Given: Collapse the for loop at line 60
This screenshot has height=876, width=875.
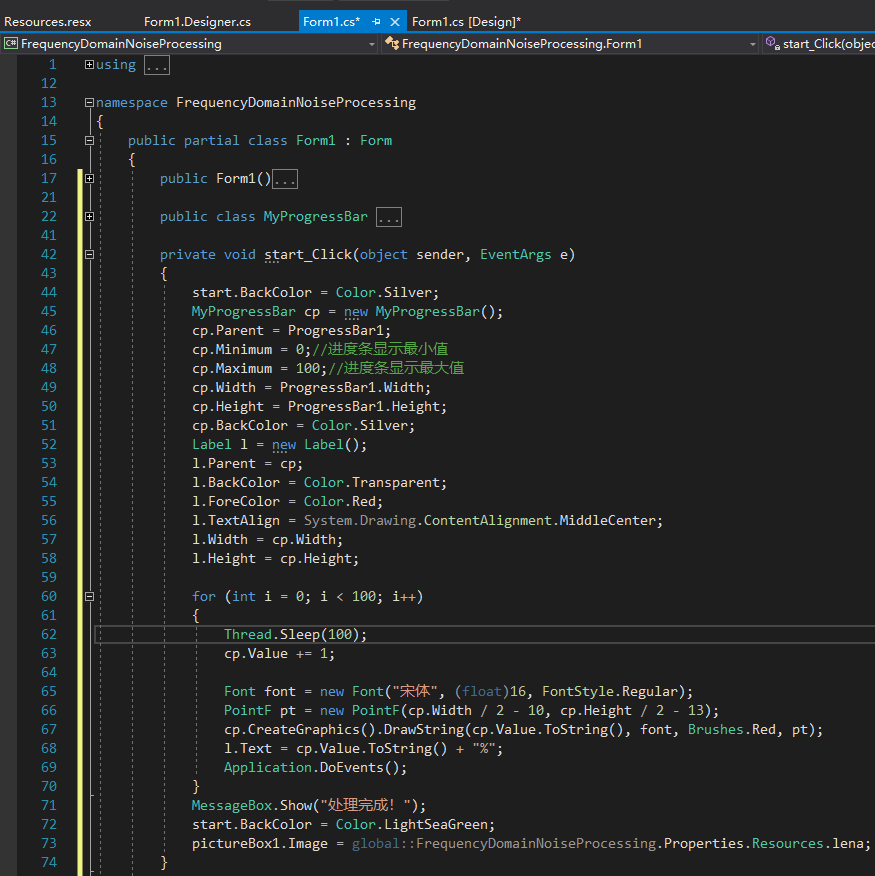Looking at the screenshot, I should (x=89, y=596).
